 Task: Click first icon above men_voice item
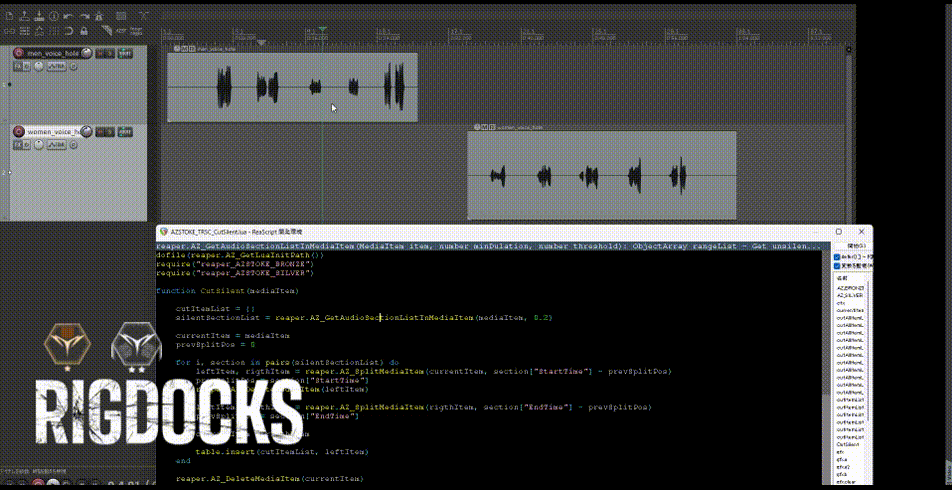[177, 49]
